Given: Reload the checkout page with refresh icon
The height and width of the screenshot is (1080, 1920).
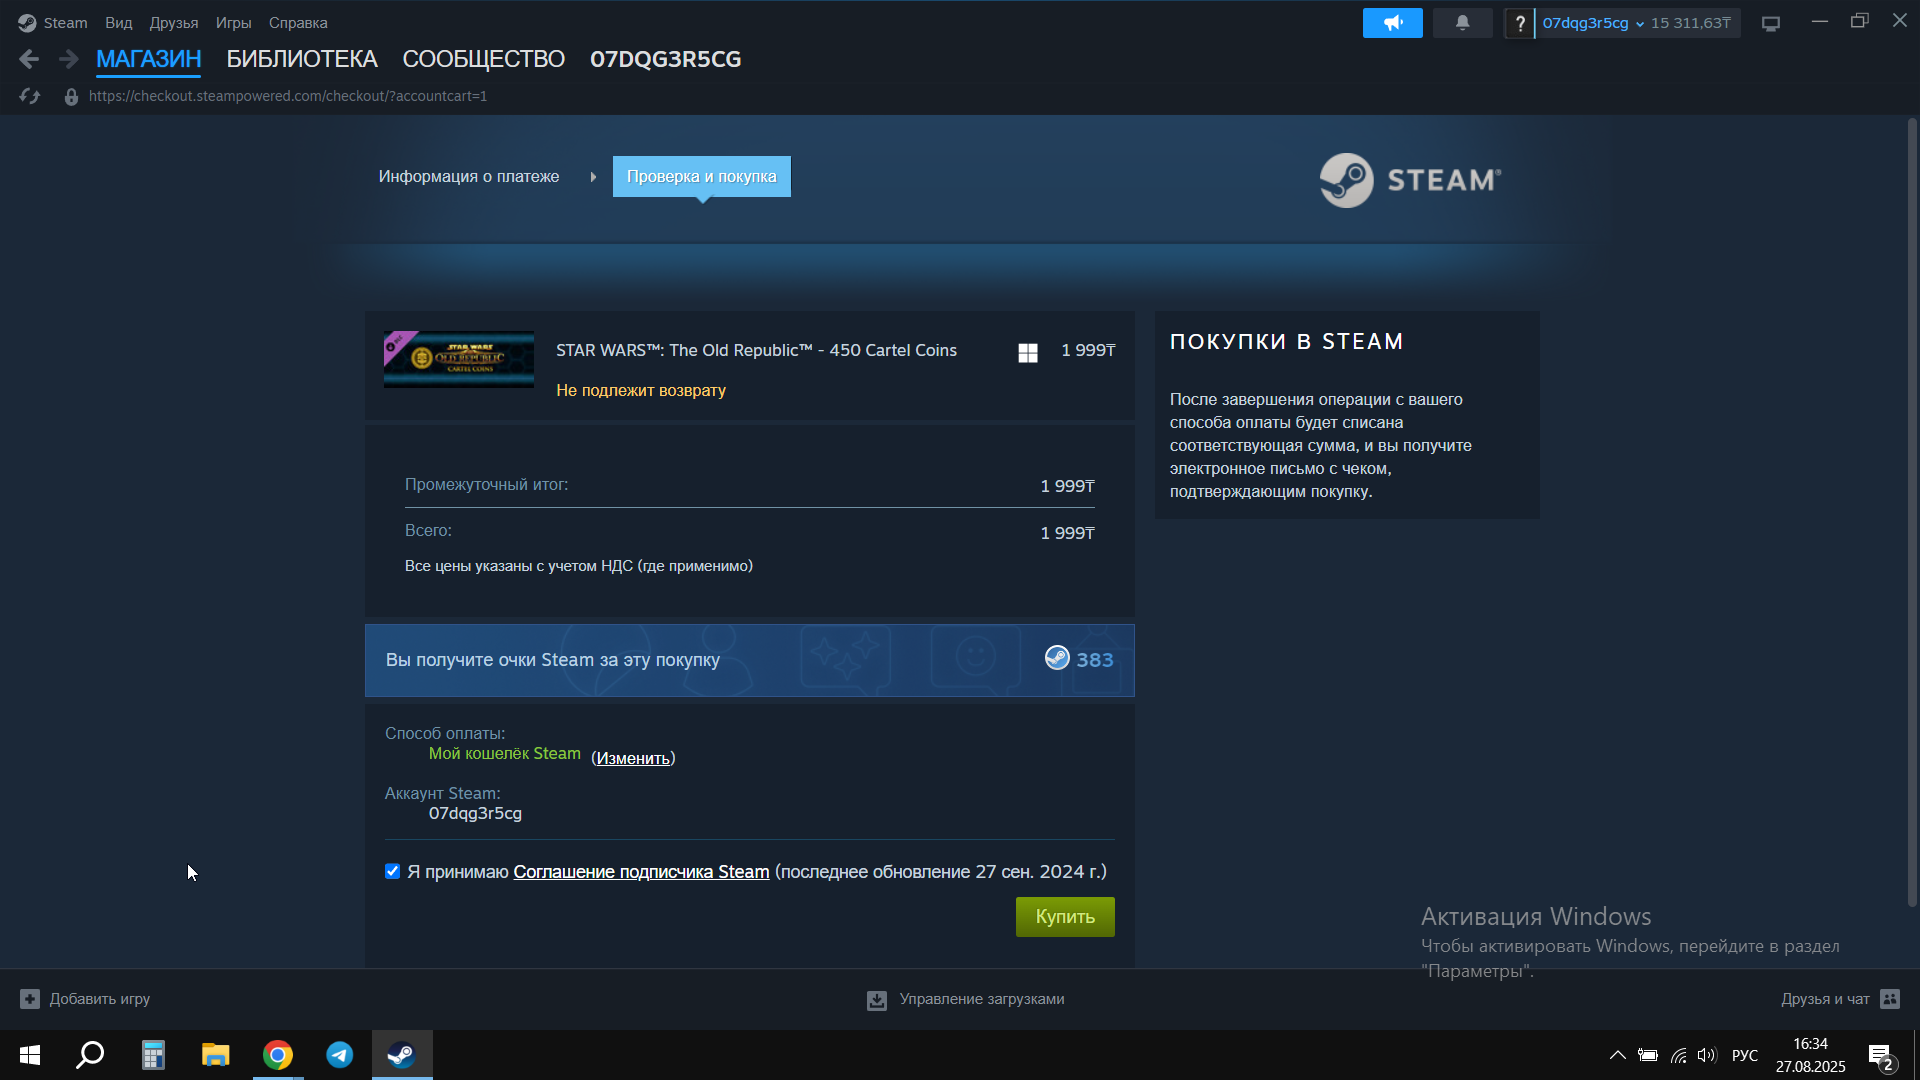Looking at the screenshot, I should (x=30, y=96).
